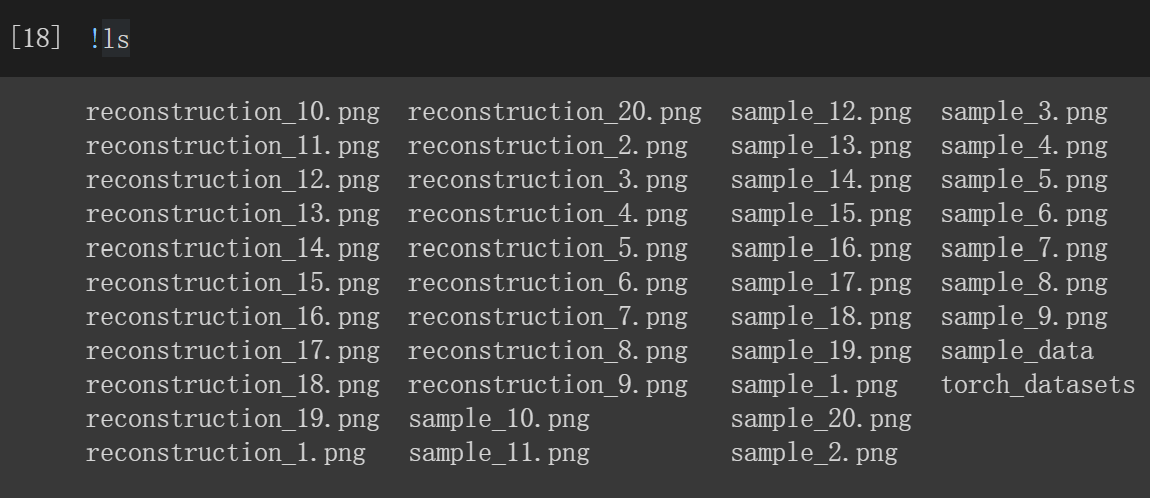This screenshot has height=498, width=1150.
Task: Select reconstruction_10.png in the output
Action: point(232,112)
